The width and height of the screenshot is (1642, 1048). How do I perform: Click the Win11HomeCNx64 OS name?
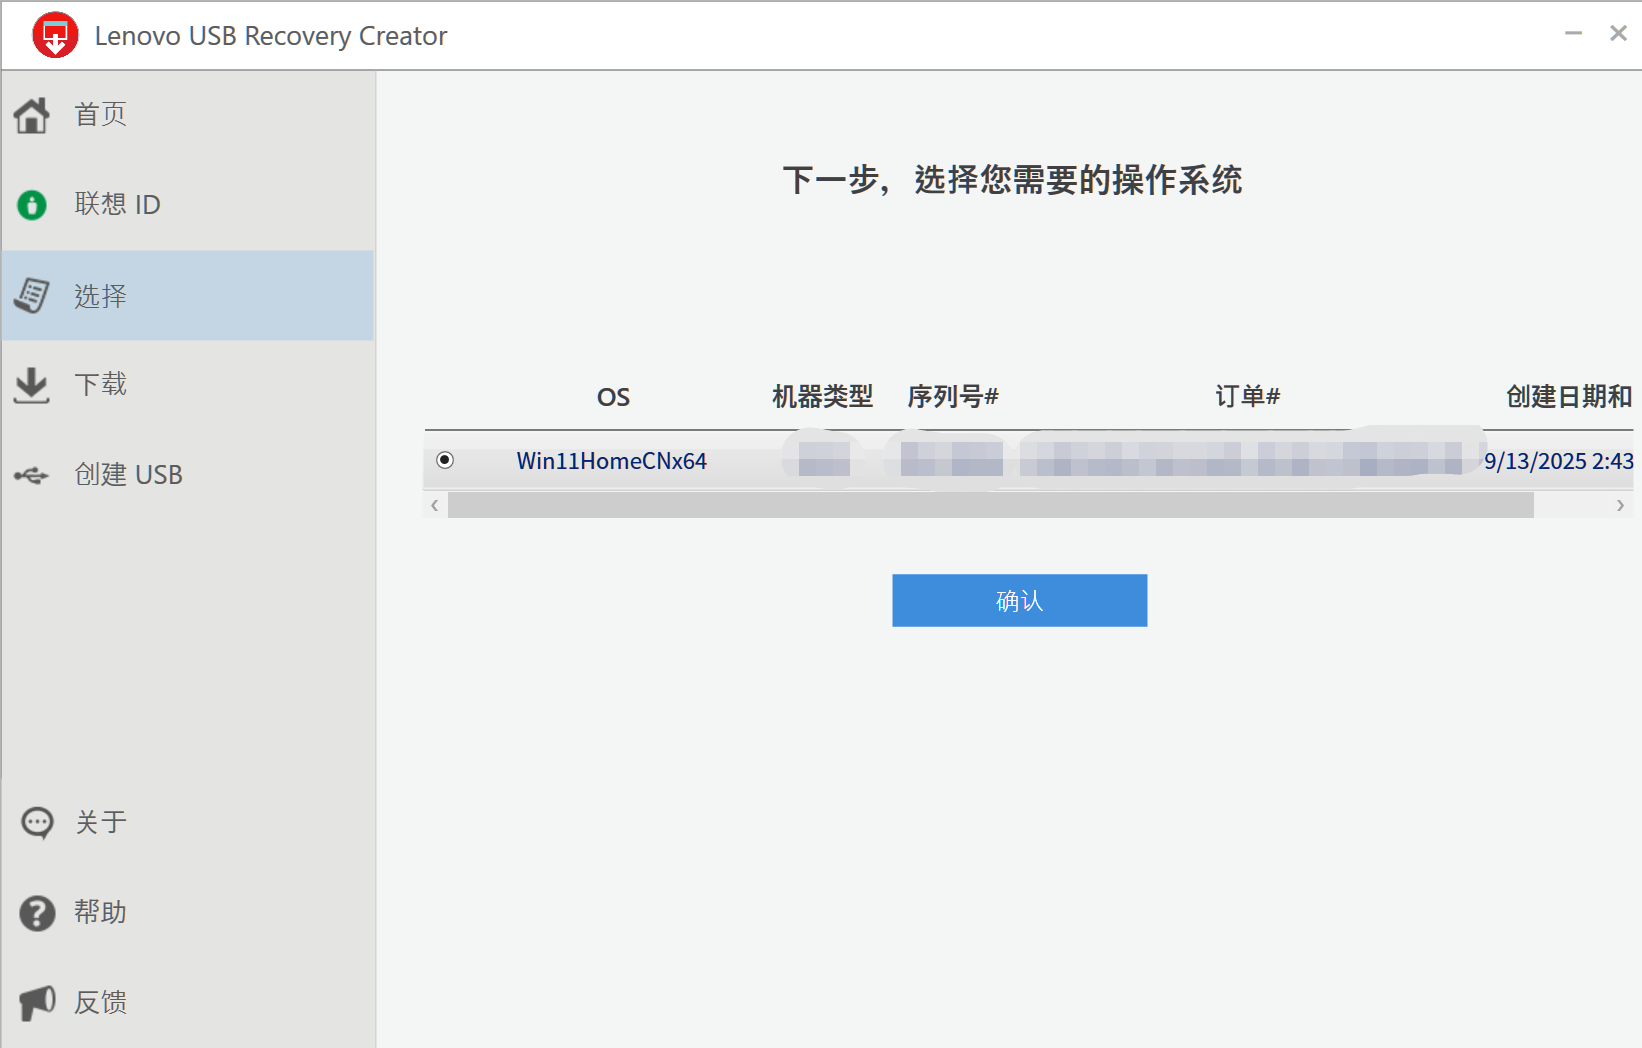[x=612, y=461]
